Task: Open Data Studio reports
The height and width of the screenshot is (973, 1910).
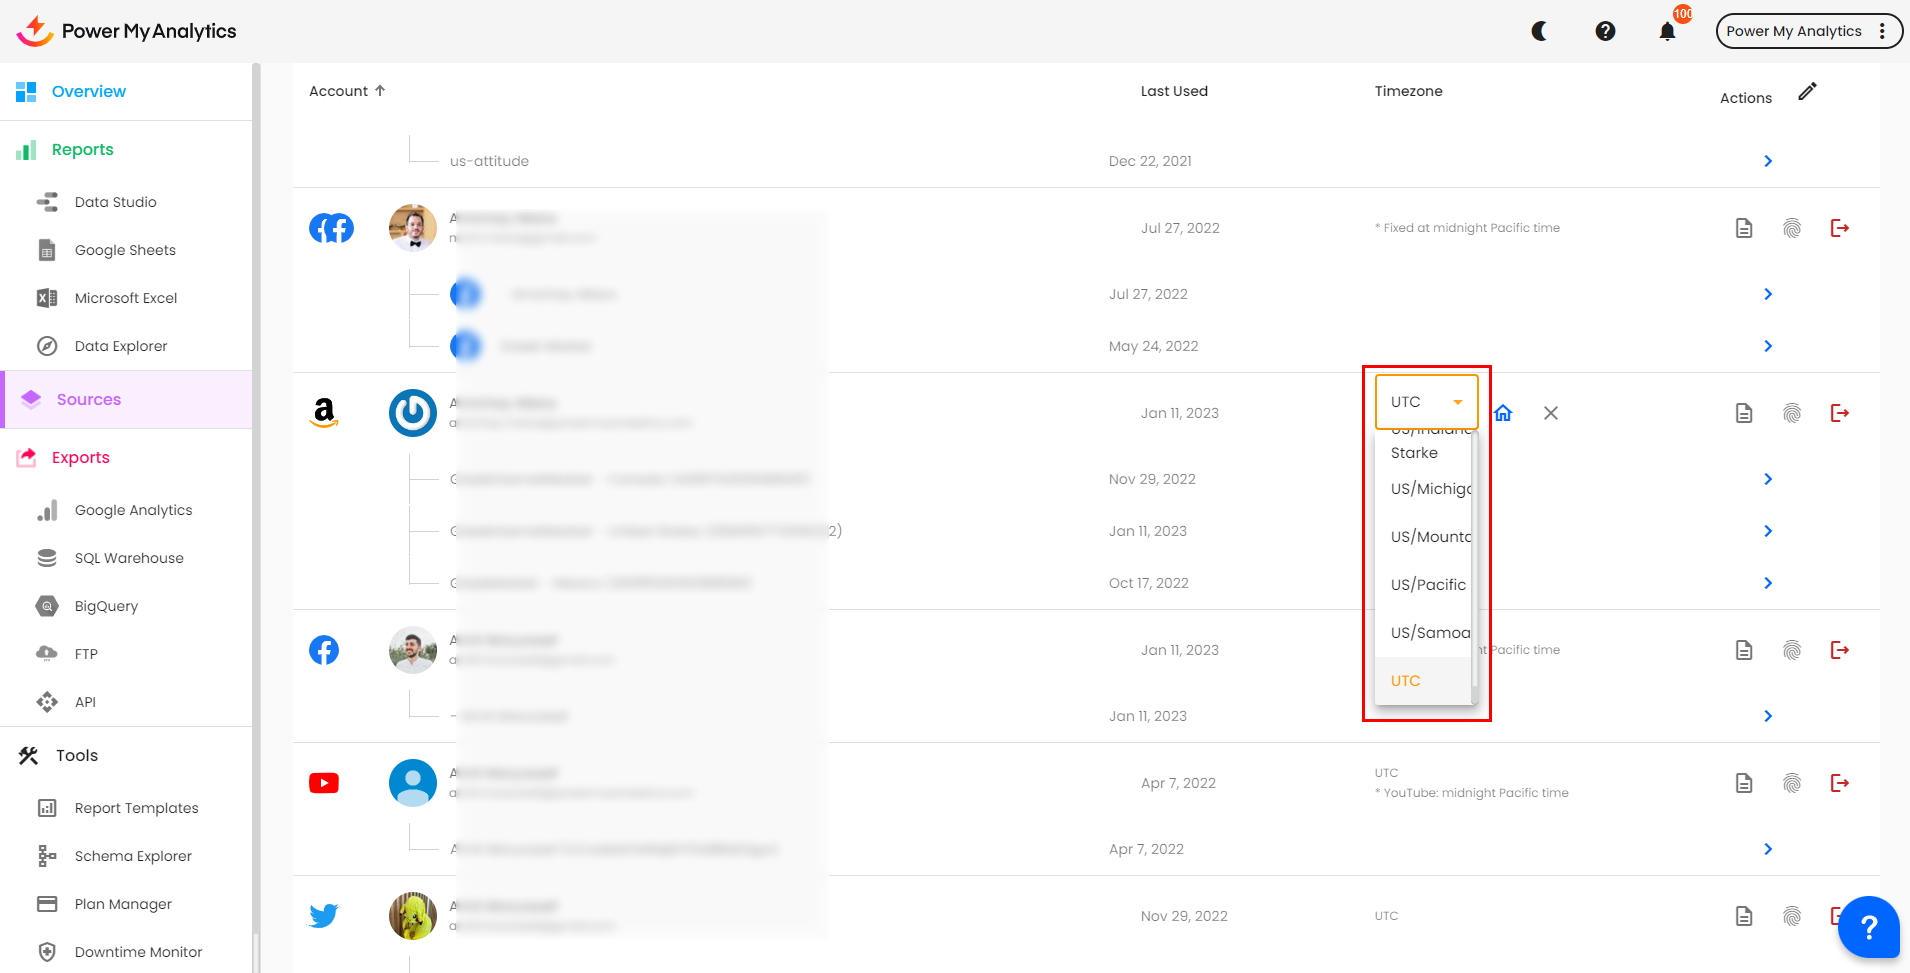Action: 115,202
